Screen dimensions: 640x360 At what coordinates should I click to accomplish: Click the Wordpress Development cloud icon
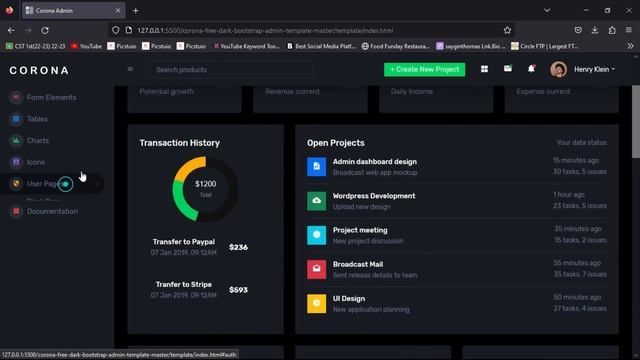pyautogui.click(x=316, y=201)
